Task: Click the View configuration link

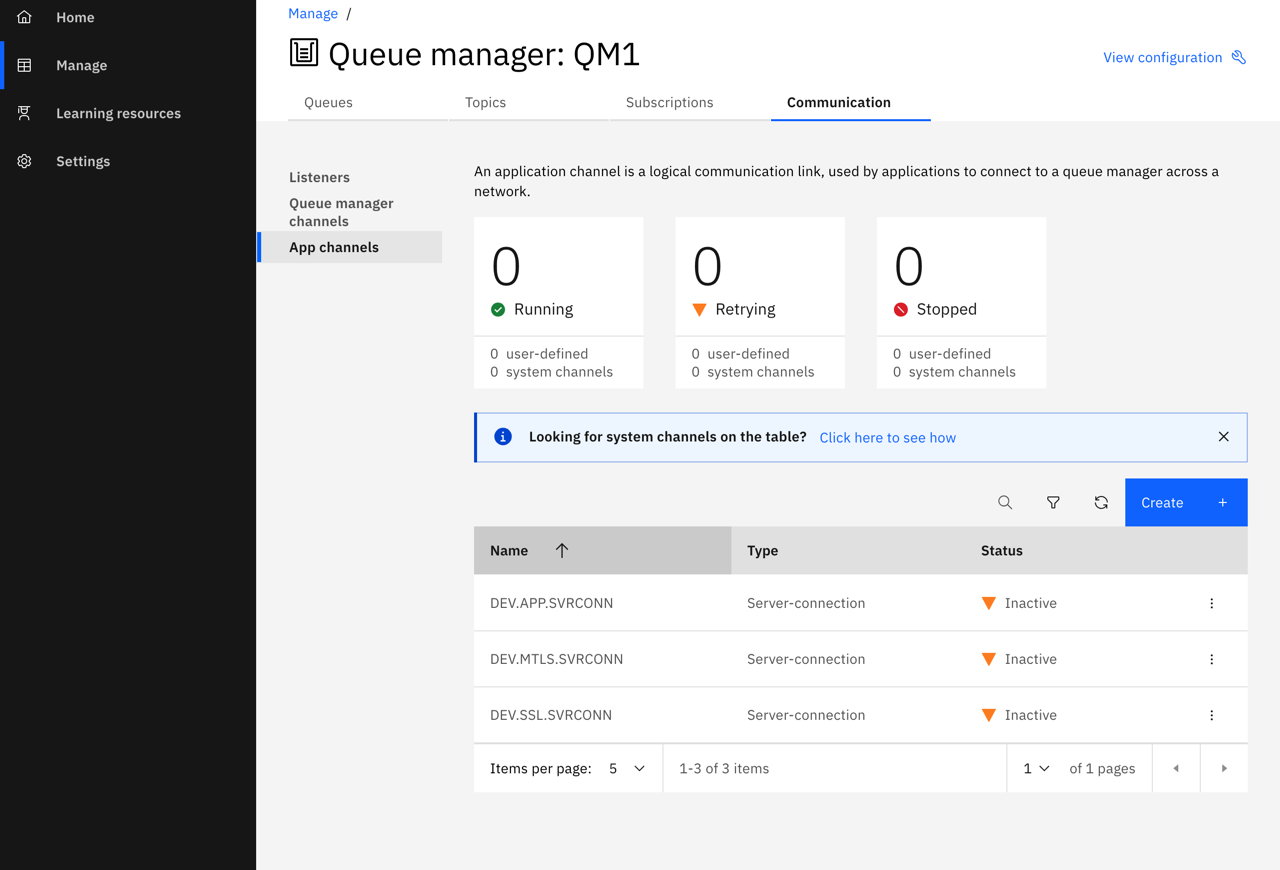Action: tap(1162, 57)
